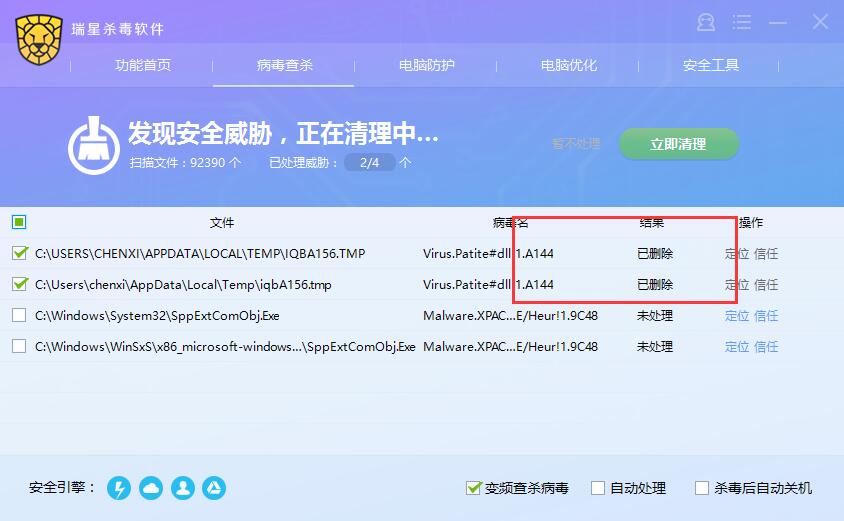Check the WinSxS SppExtComObj.Exe row
The image size is (844, 521).
click(19, 346)
